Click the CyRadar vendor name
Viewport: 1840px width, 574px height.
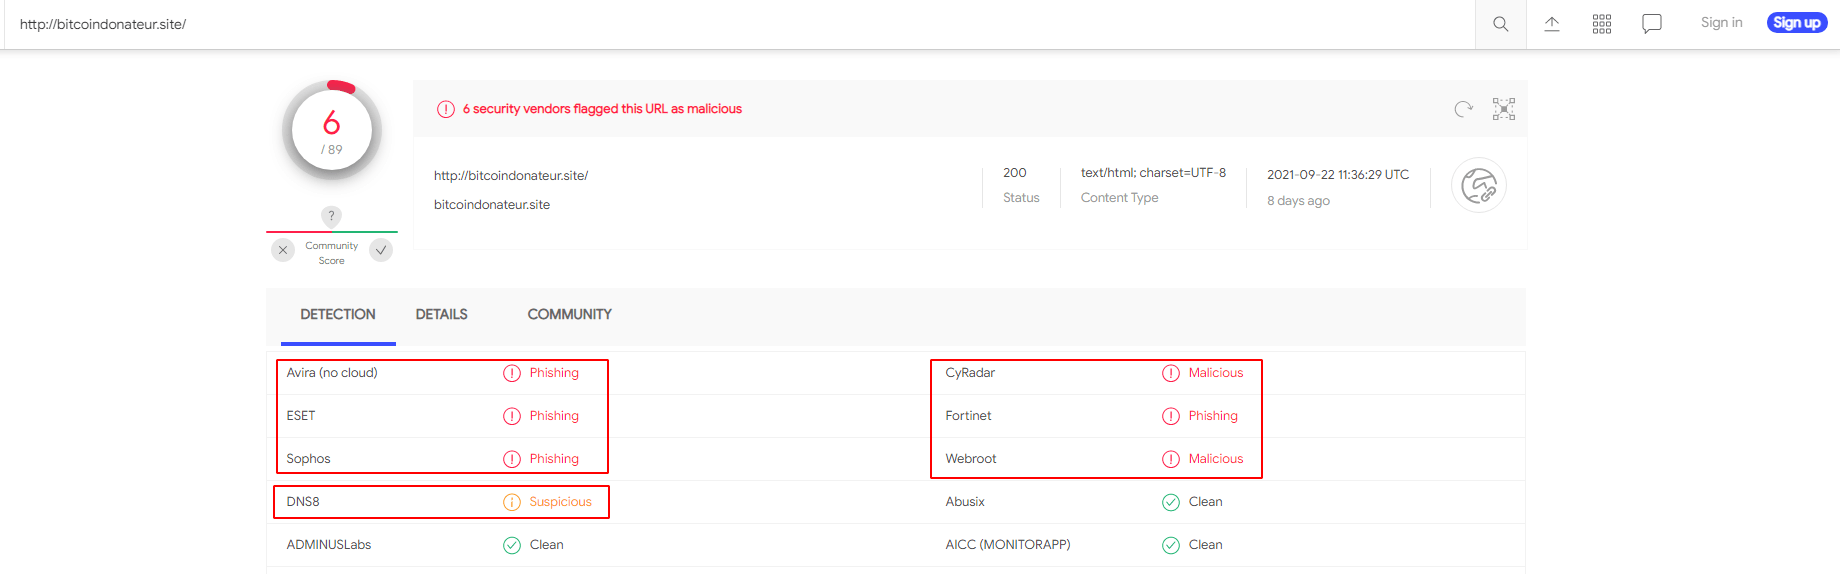click(970, 373)
